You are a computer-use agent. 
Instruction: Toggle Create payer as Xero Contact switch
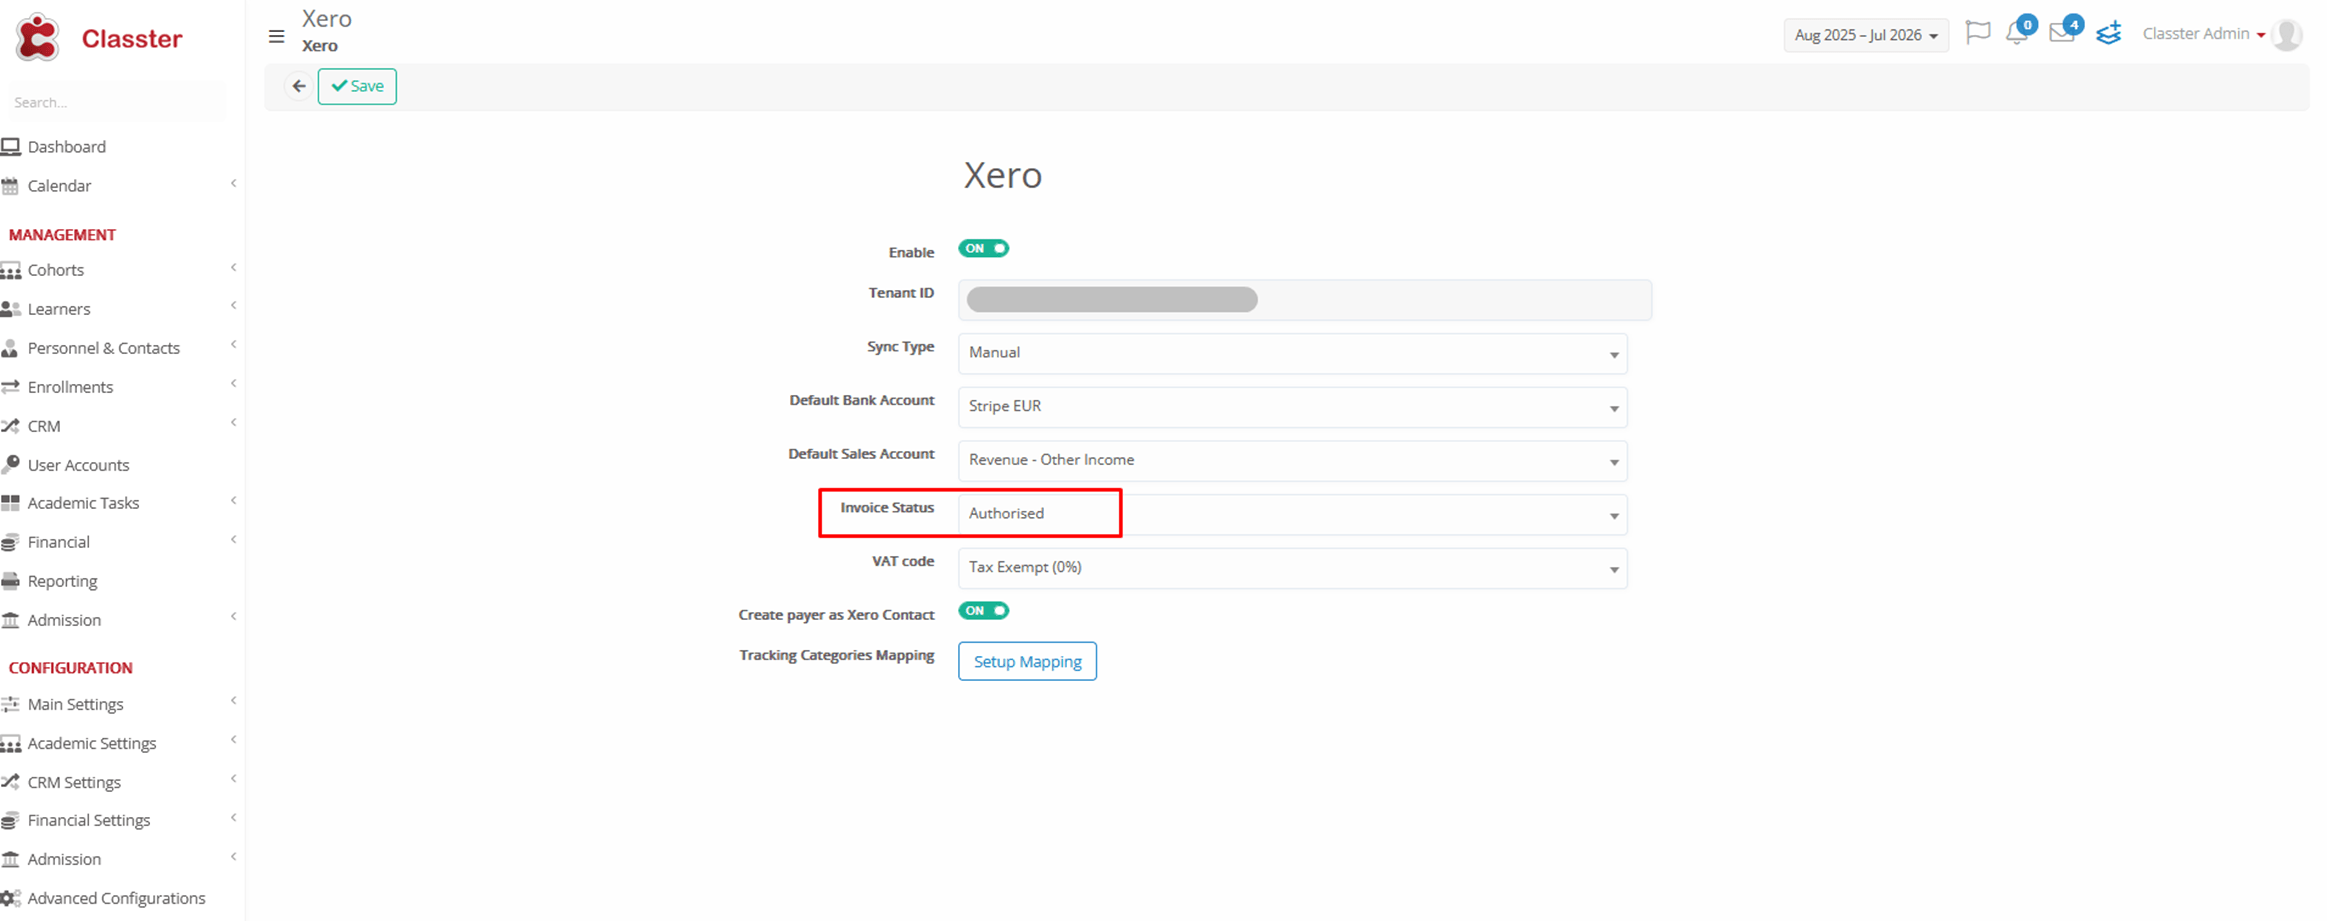984,610
